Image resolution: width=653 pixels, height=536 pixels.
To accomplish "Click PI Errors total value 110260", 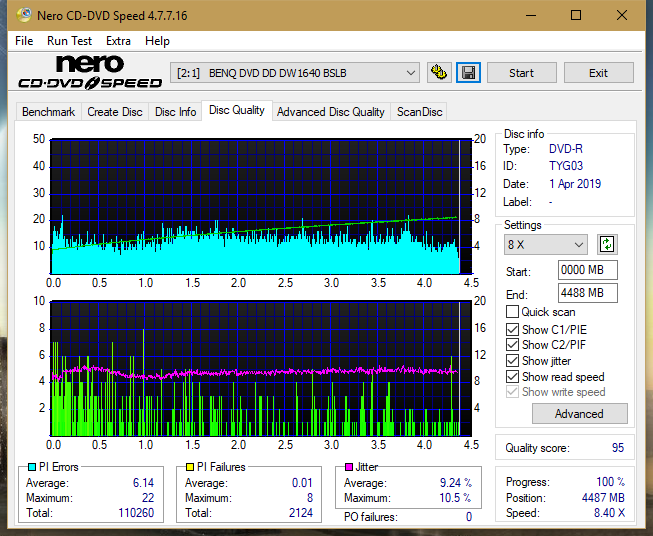I will tap(136, 513).
